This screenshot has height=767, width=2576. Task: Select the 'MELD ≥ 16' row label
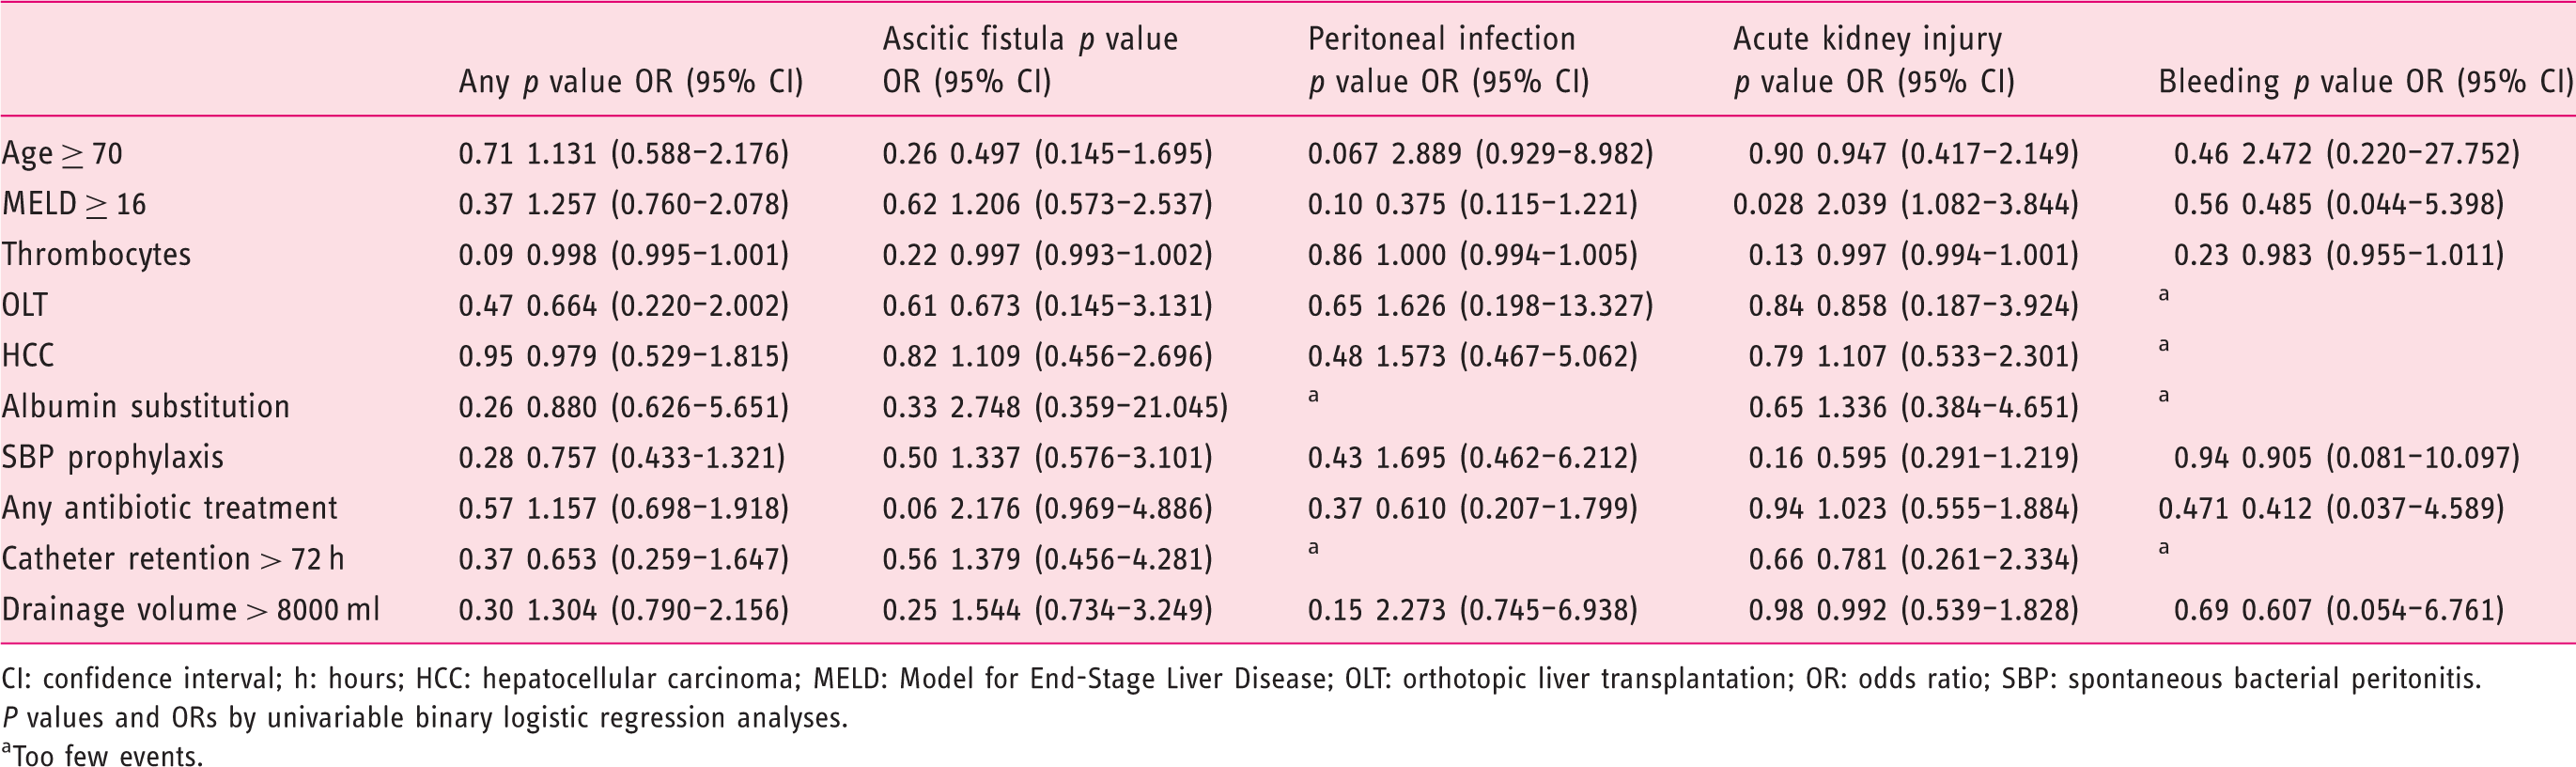(74, 204)
